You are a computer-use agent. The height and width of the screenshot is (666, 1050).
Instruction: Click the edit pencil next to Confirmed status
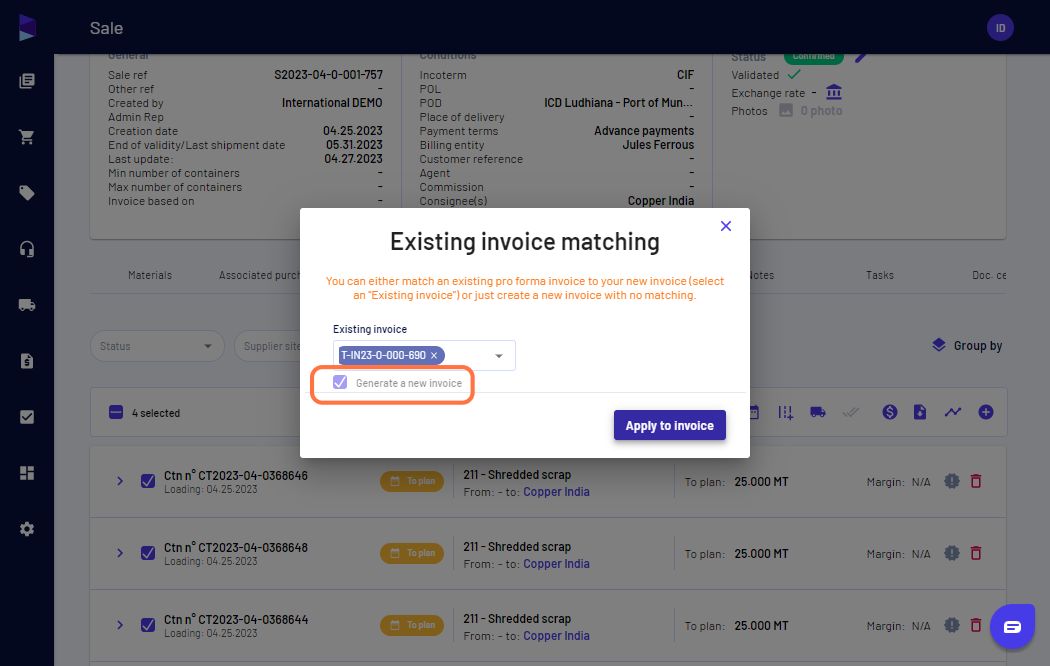point(861,58)
